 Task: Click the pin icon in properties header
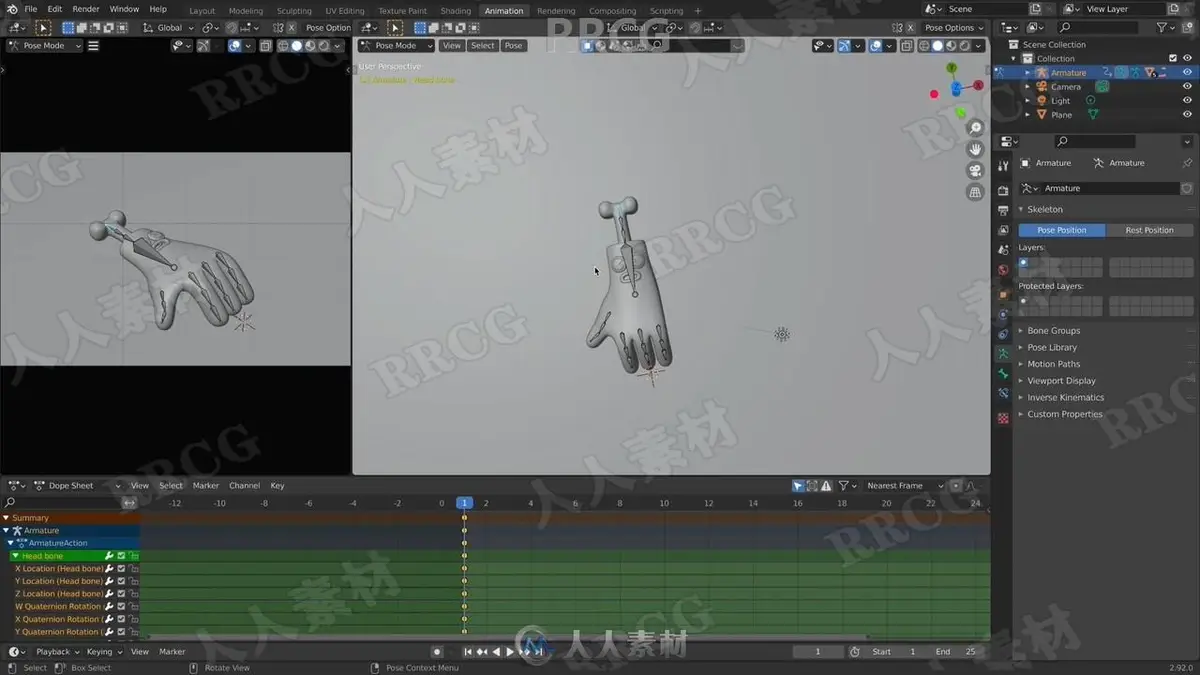pos(1187,163)
